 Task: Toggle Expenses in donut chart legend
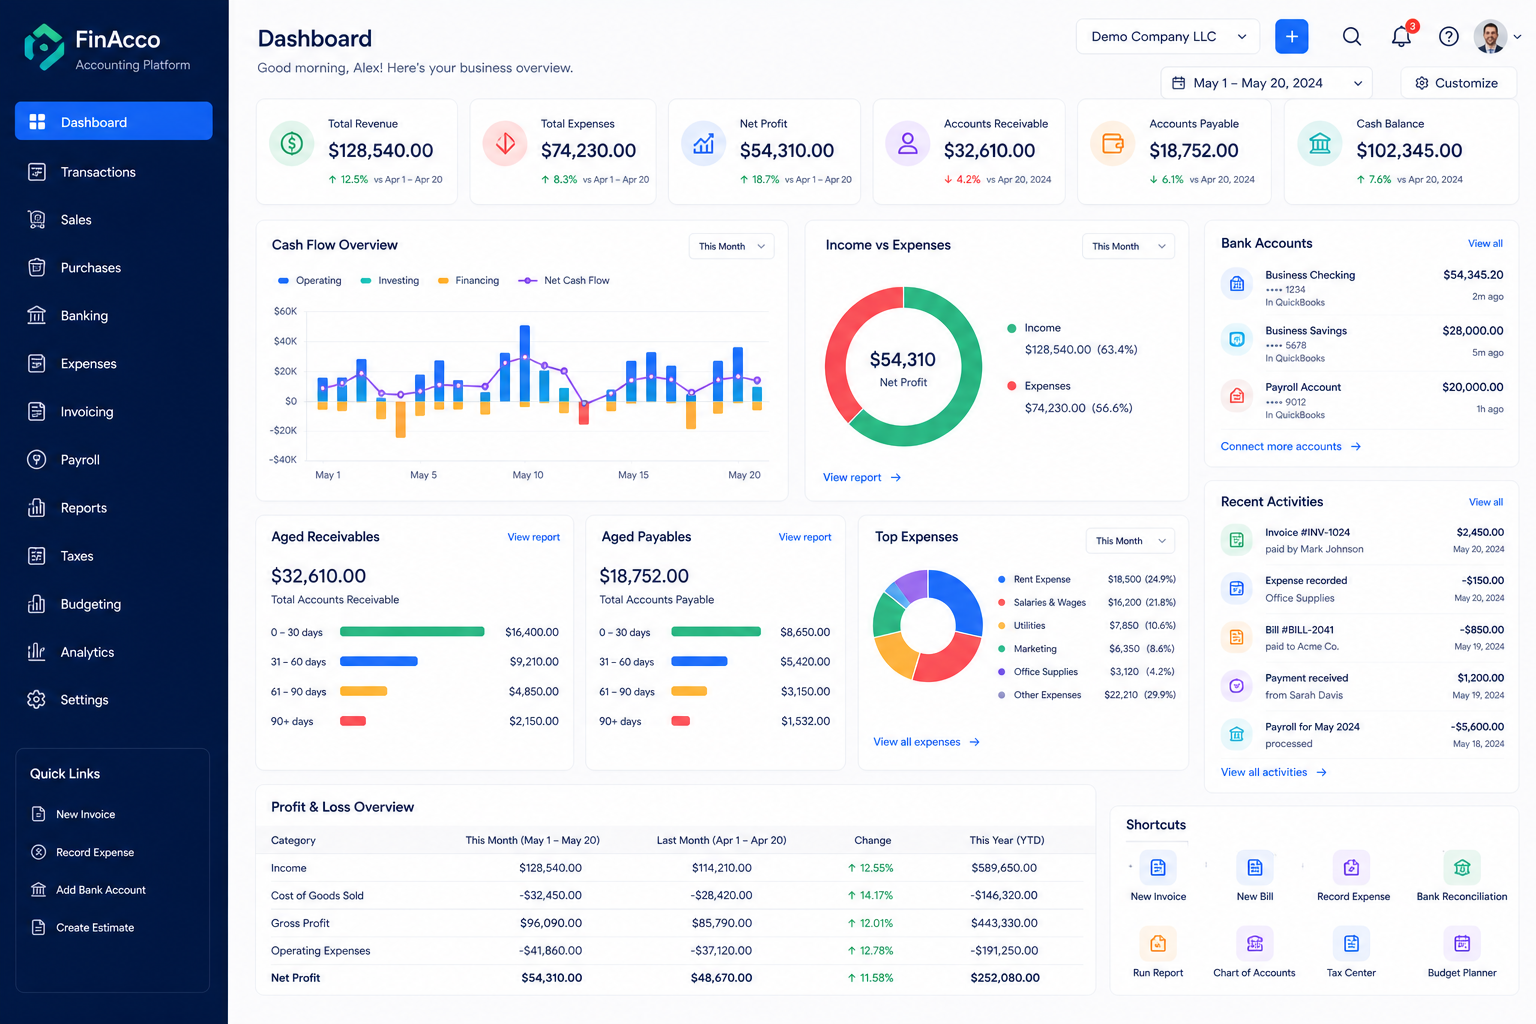[1039, 386]
